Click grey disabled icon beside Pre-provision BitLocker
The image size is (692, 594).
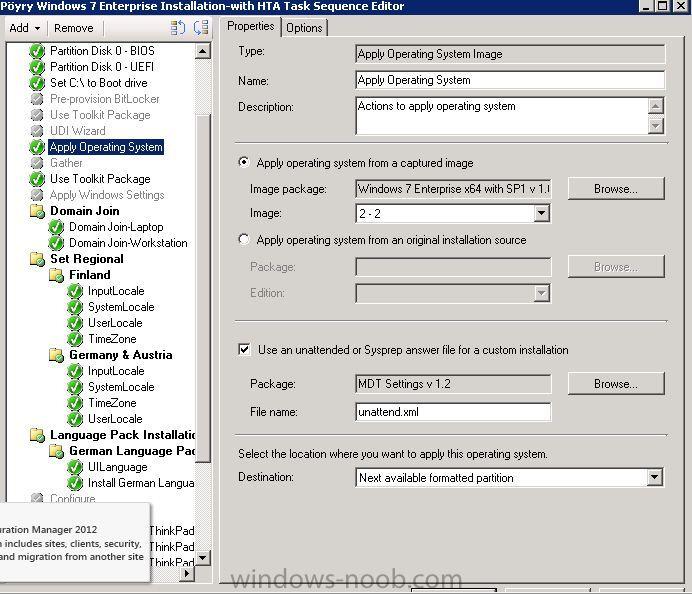point(37,99)
